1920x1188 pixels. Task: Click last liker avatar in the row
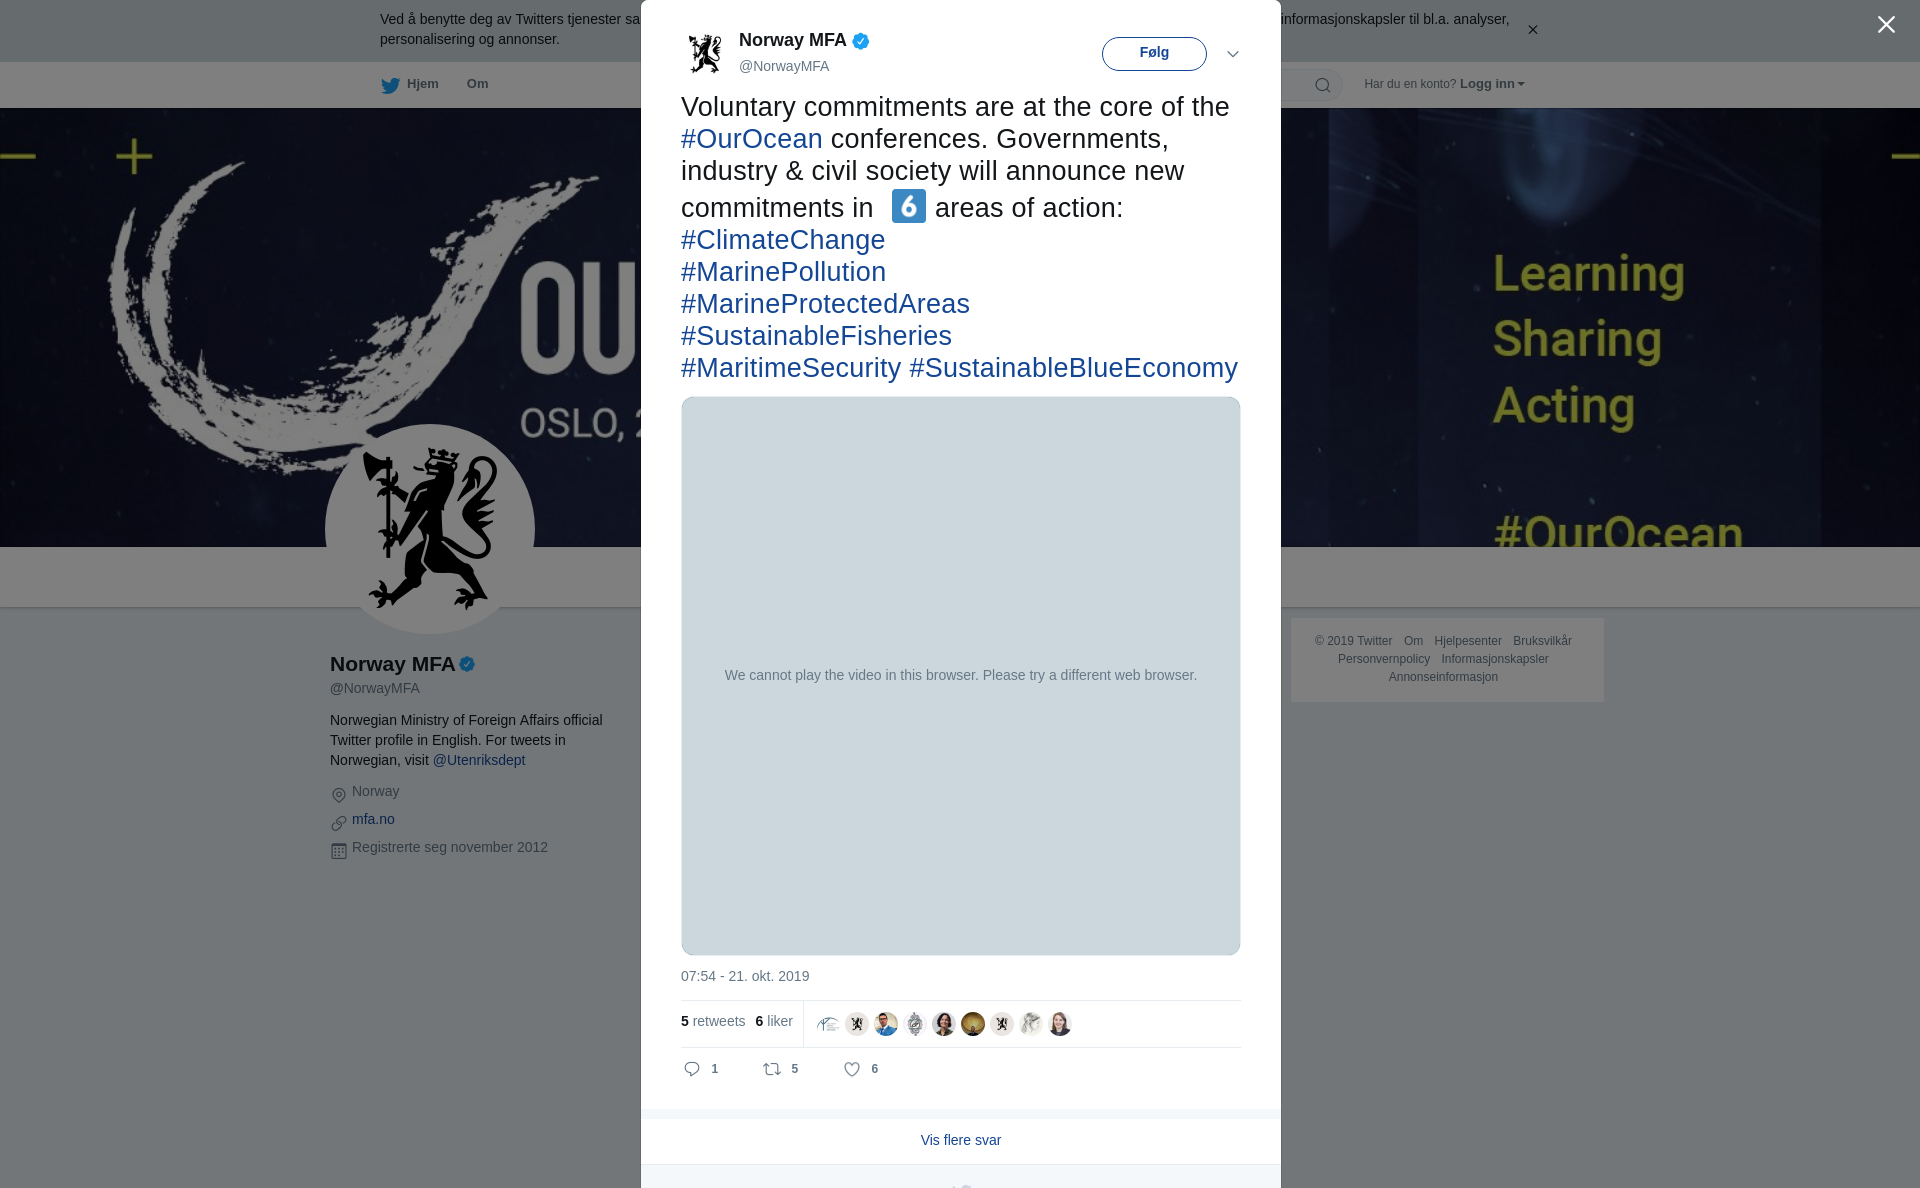point(1060,1024)
